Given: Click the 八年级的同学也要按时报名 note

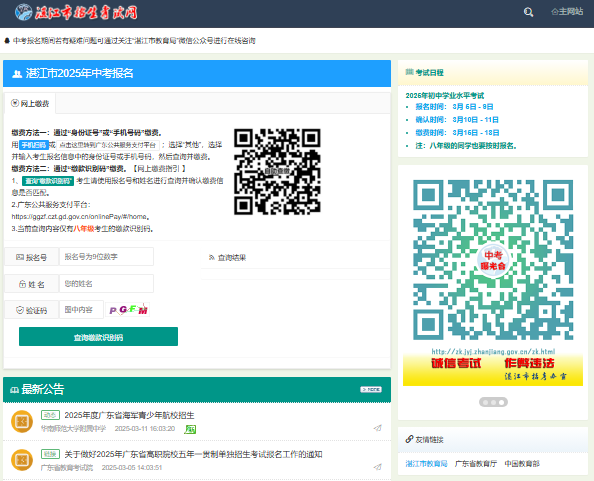Looking at the screenshot, I should 466,146.
